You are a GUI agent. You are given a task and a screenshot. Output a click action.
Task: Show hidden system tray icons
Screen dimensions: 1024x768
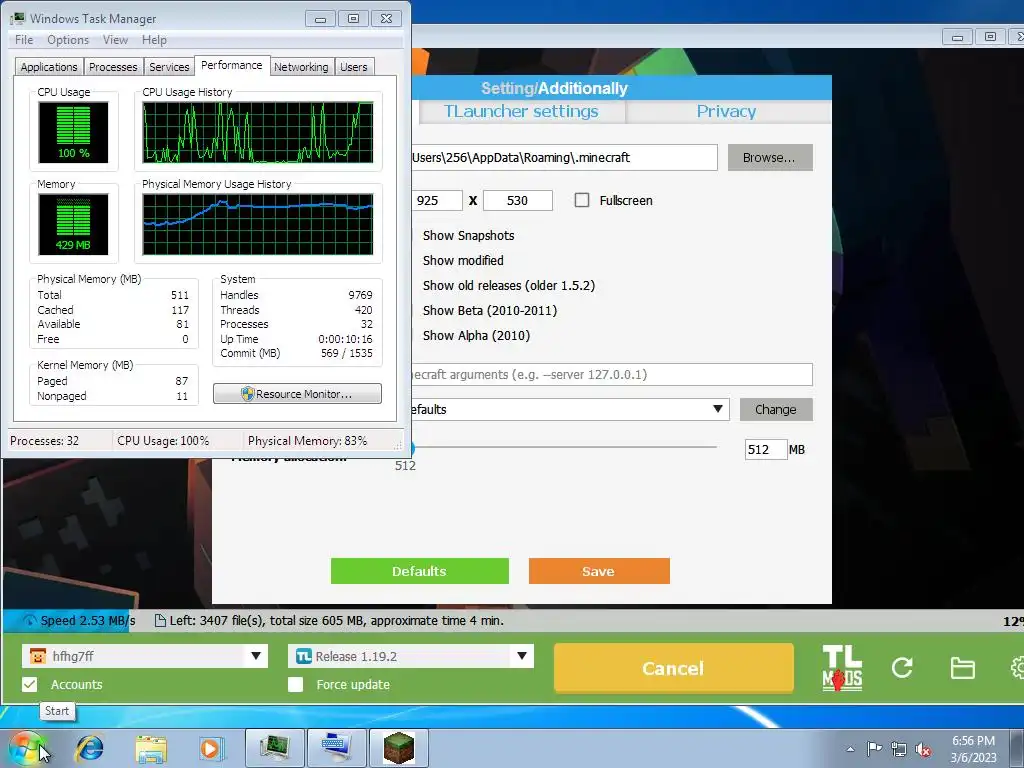point(850,749)
